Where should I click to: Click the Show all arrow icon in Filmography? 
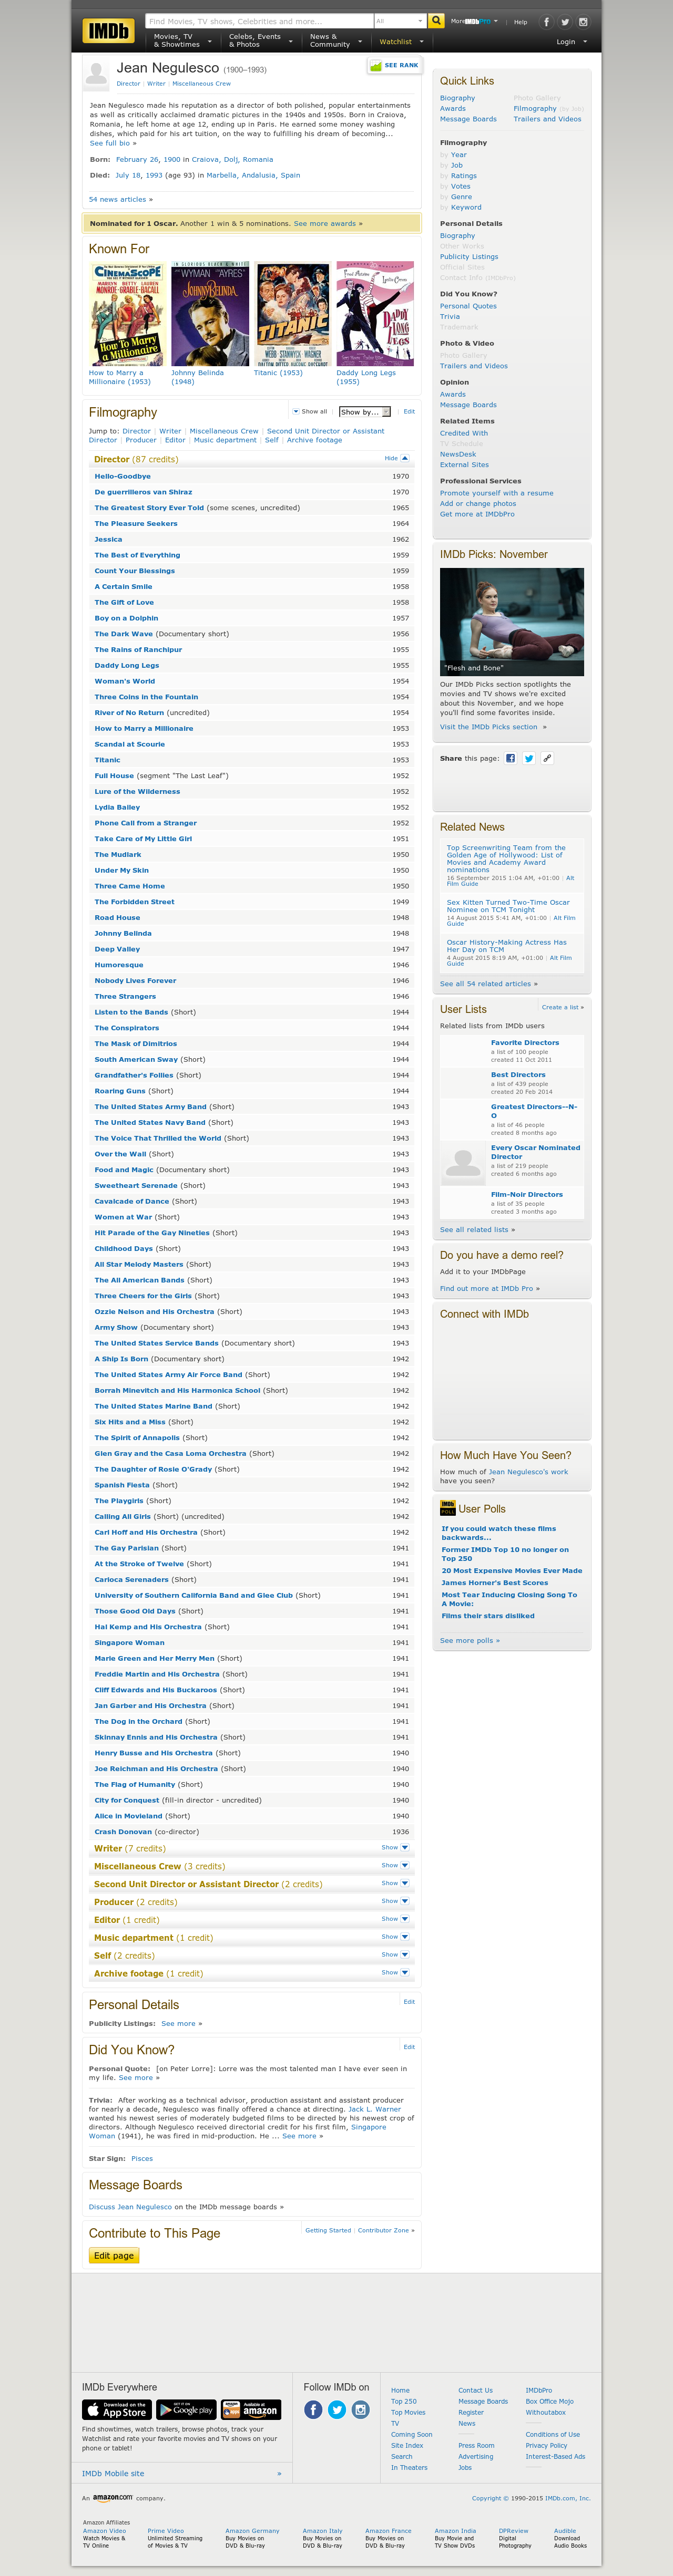(x=296, y=411)
